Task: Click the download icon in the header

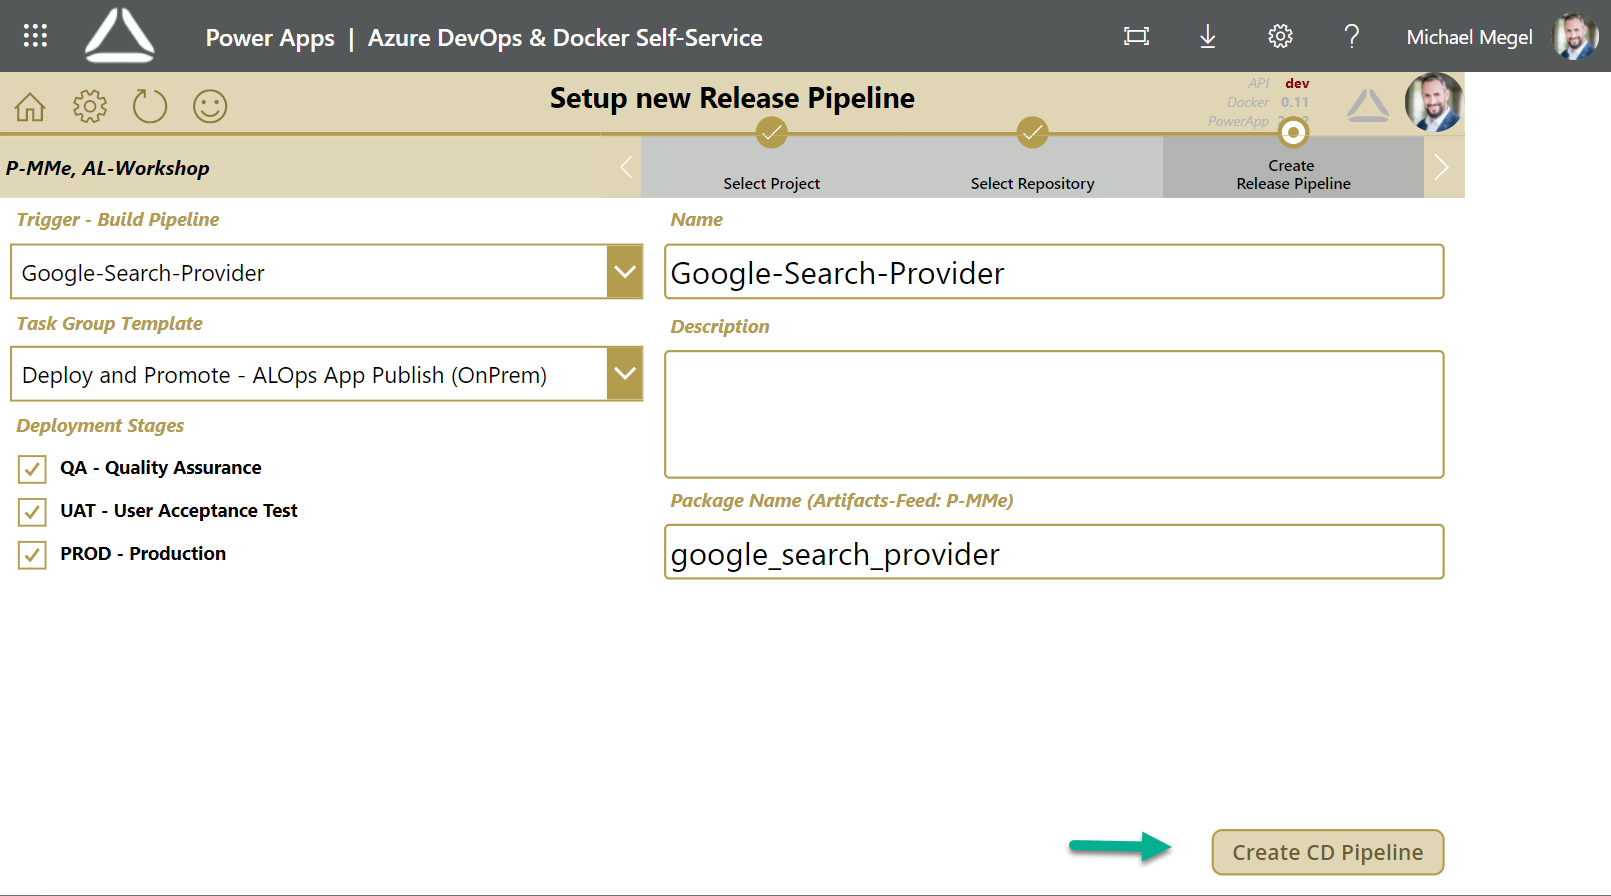Action: (x=1208, y=37)
